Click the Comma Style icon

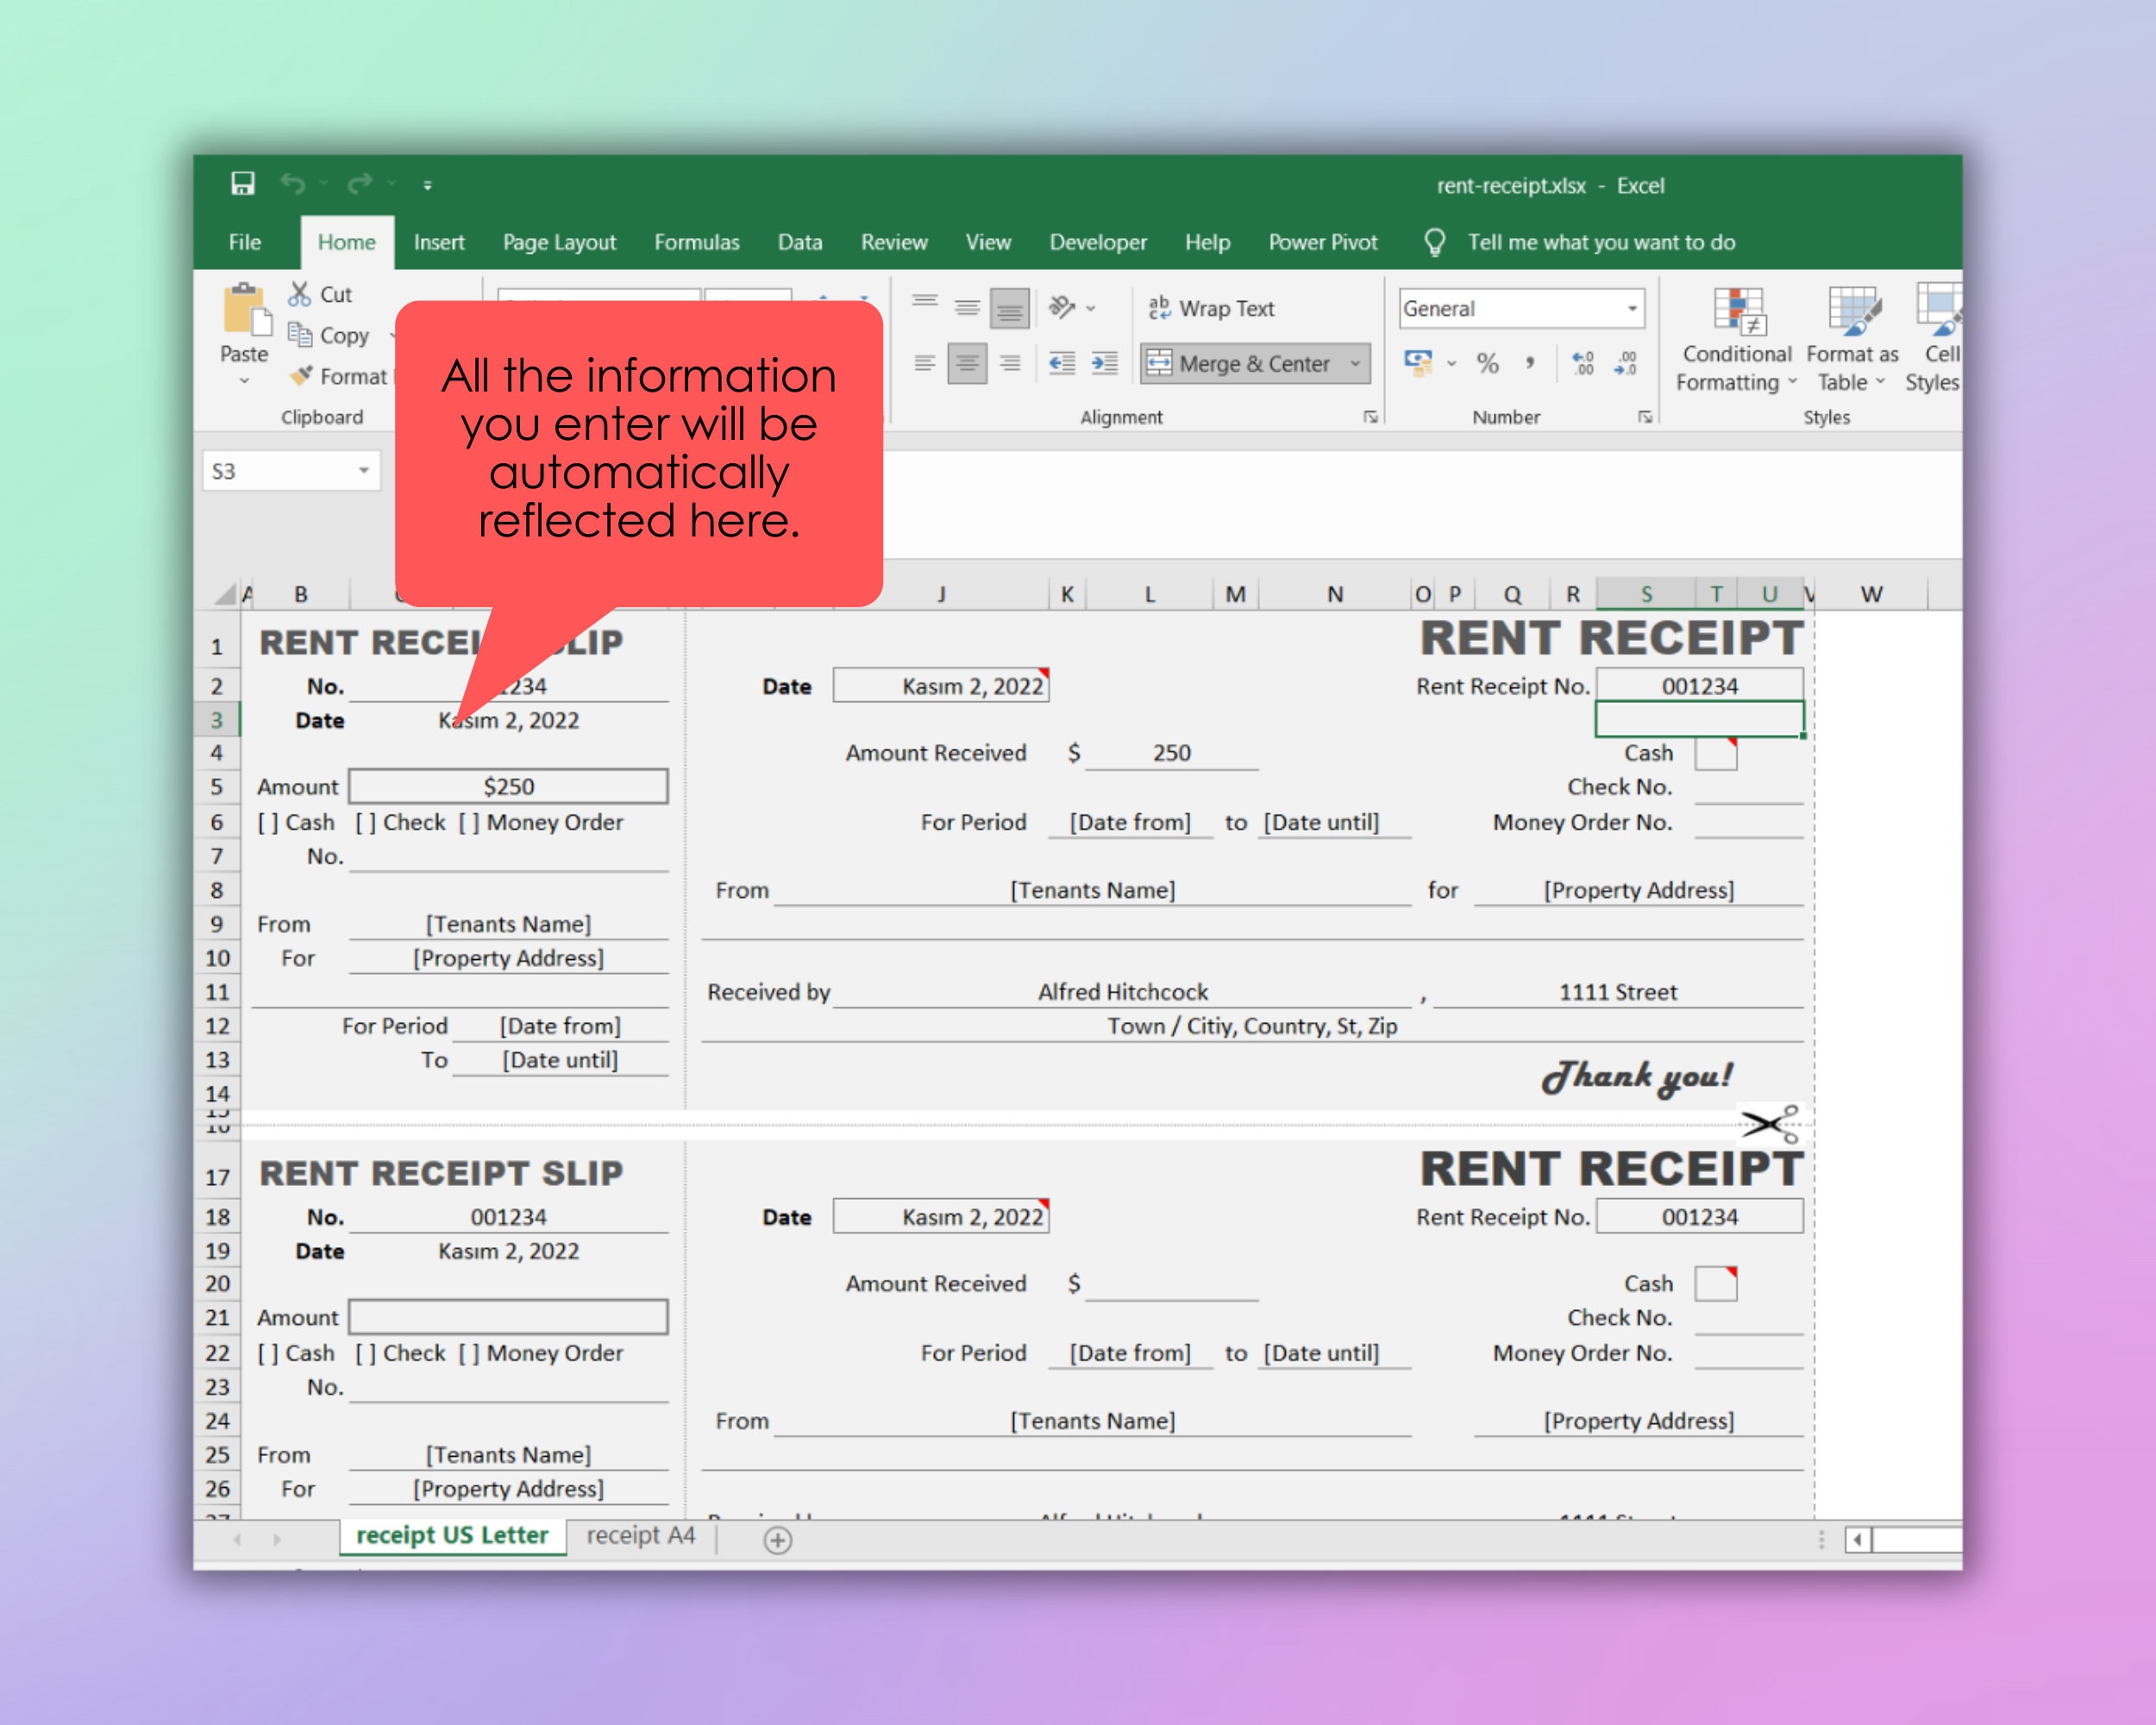(1529, 363)
